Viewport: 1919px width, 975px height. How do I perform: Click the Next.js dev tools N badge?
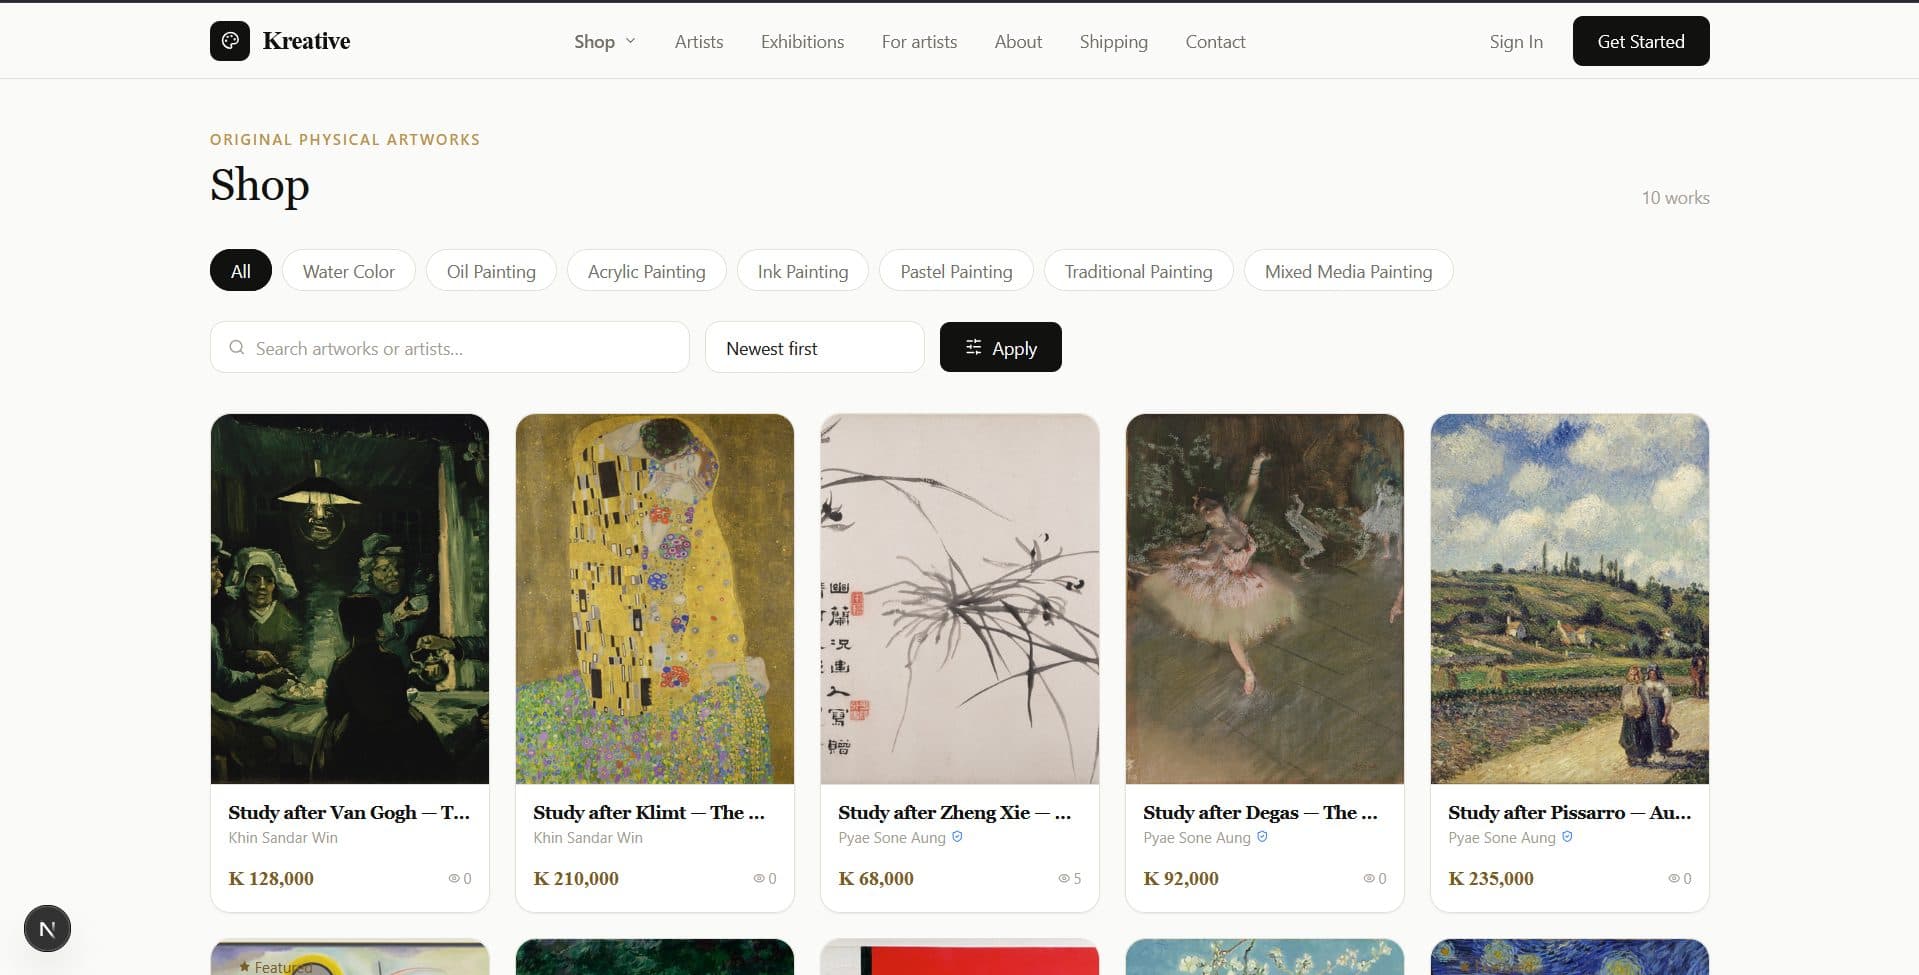pos(47,929)
